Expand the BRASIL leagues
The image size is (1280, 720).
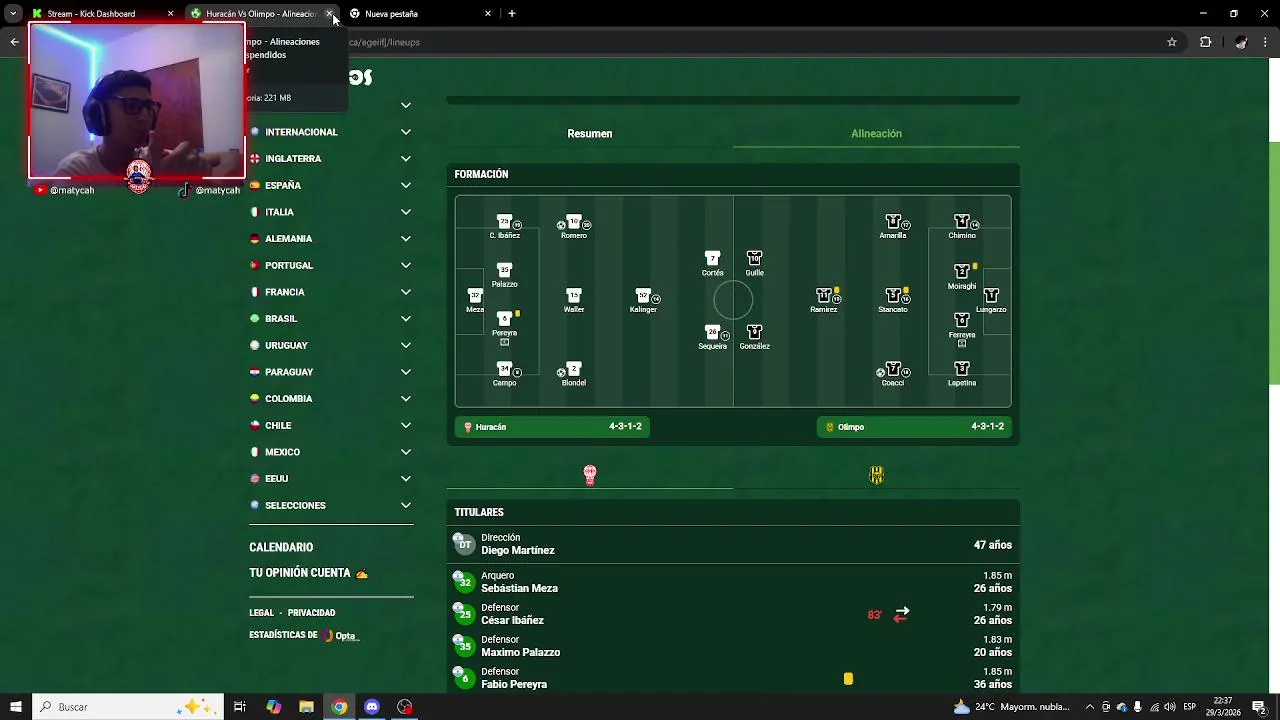click(406, 319)
